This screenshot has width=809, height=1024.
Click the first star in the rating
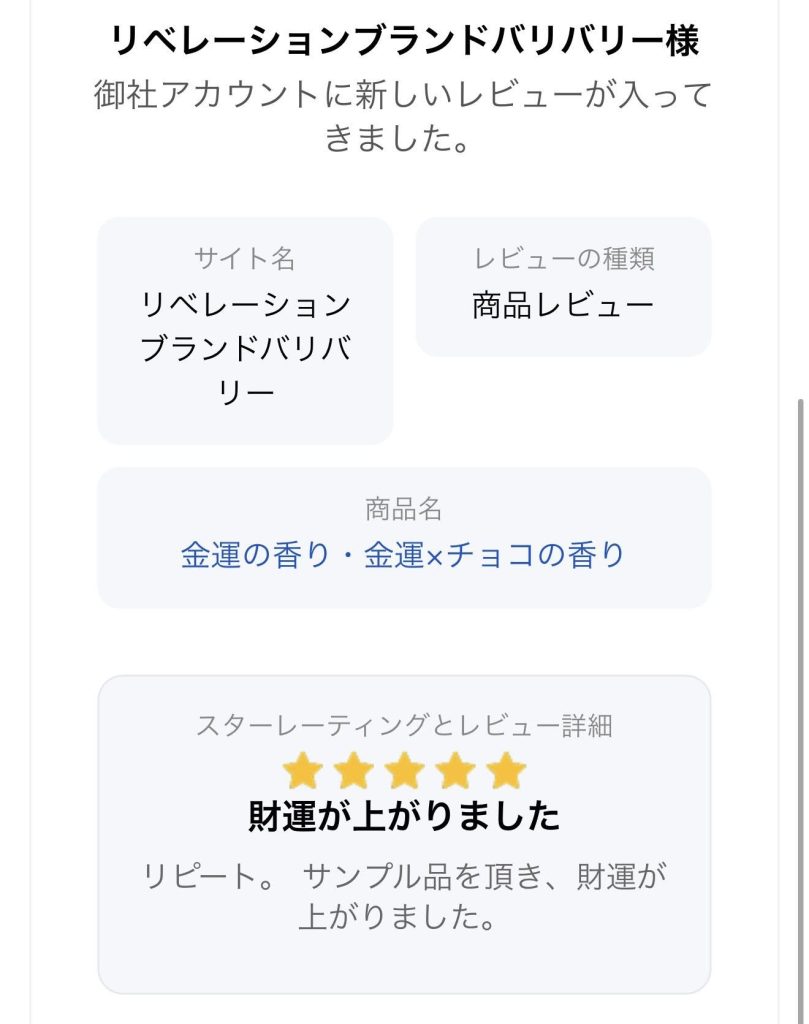coord(301,772)
